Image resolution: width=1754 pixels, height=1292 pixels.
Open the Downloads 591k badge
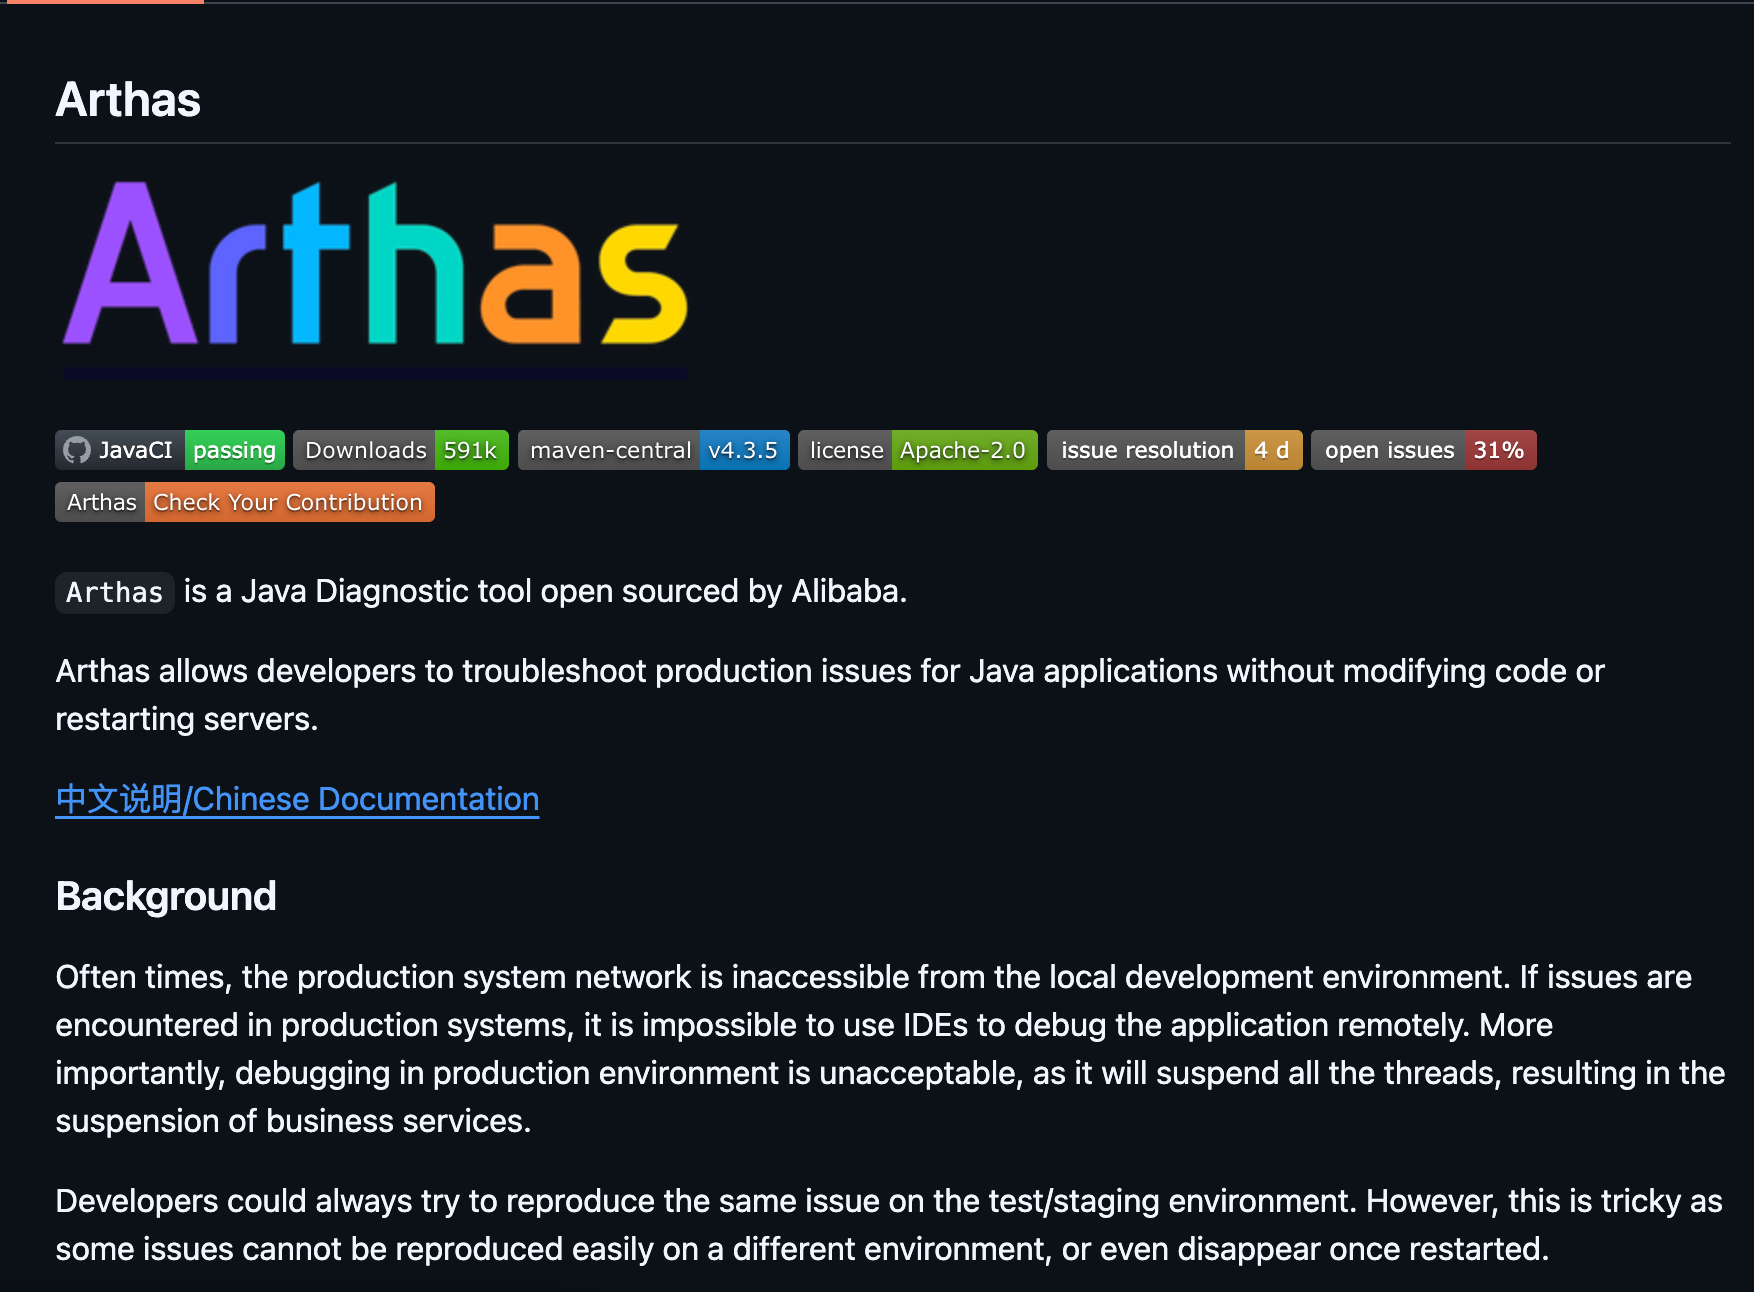tap(401, 450)
